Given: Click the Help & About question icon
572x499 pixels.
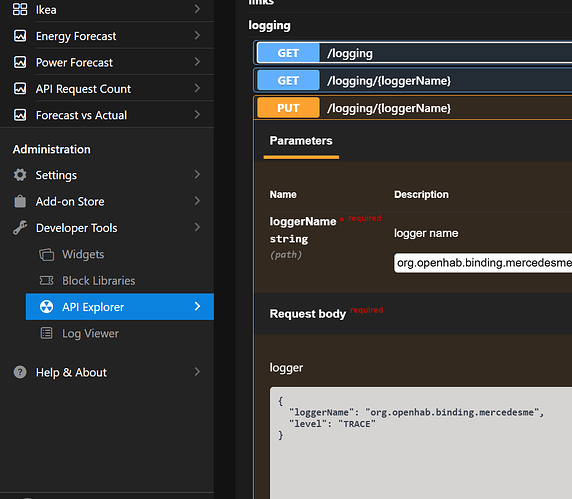Looking at the screenshot, I should tap(20, 372).
